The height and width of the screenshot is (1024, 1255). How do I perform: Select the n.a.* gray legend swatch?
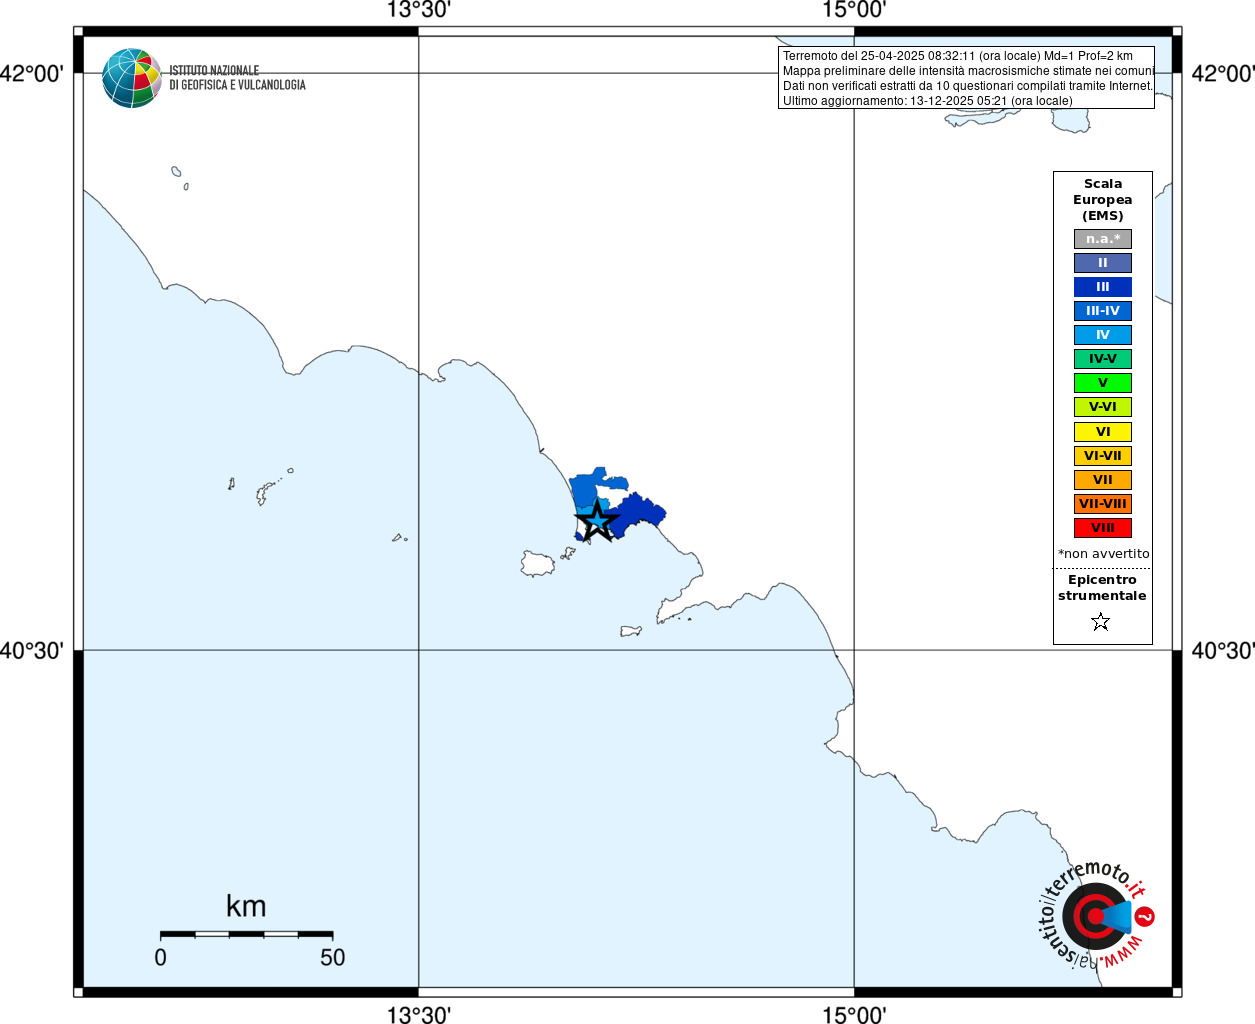click(x=1103, y=239)
